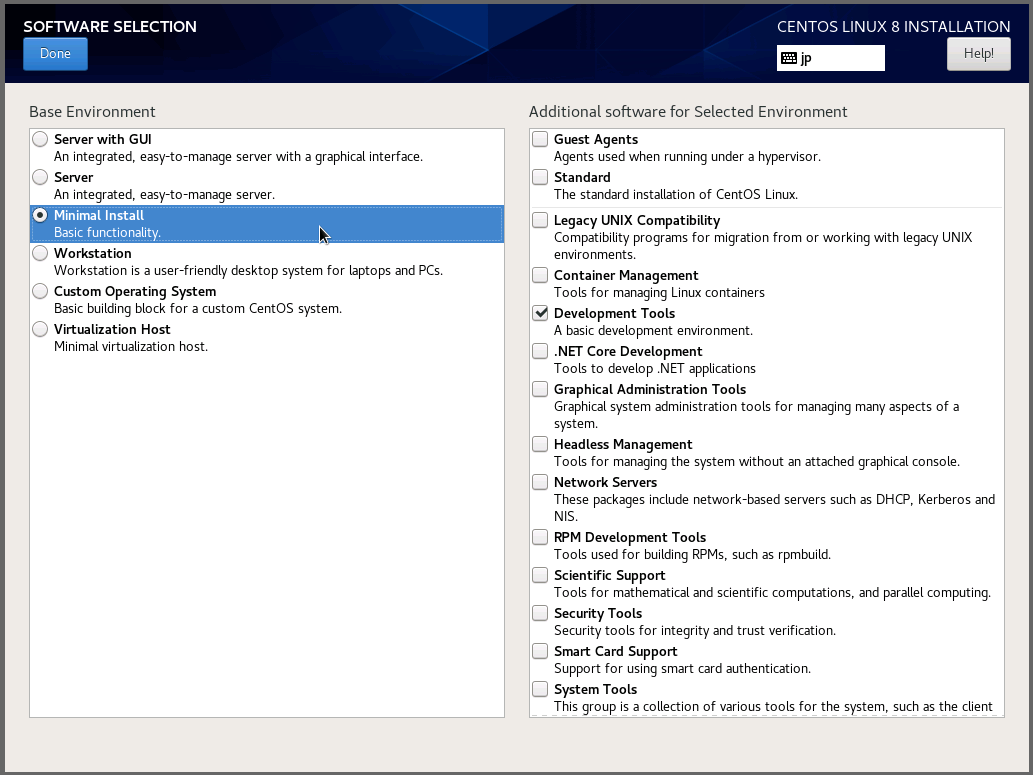Uncheck Development Tools checkbox

click(x=540, y=314)
